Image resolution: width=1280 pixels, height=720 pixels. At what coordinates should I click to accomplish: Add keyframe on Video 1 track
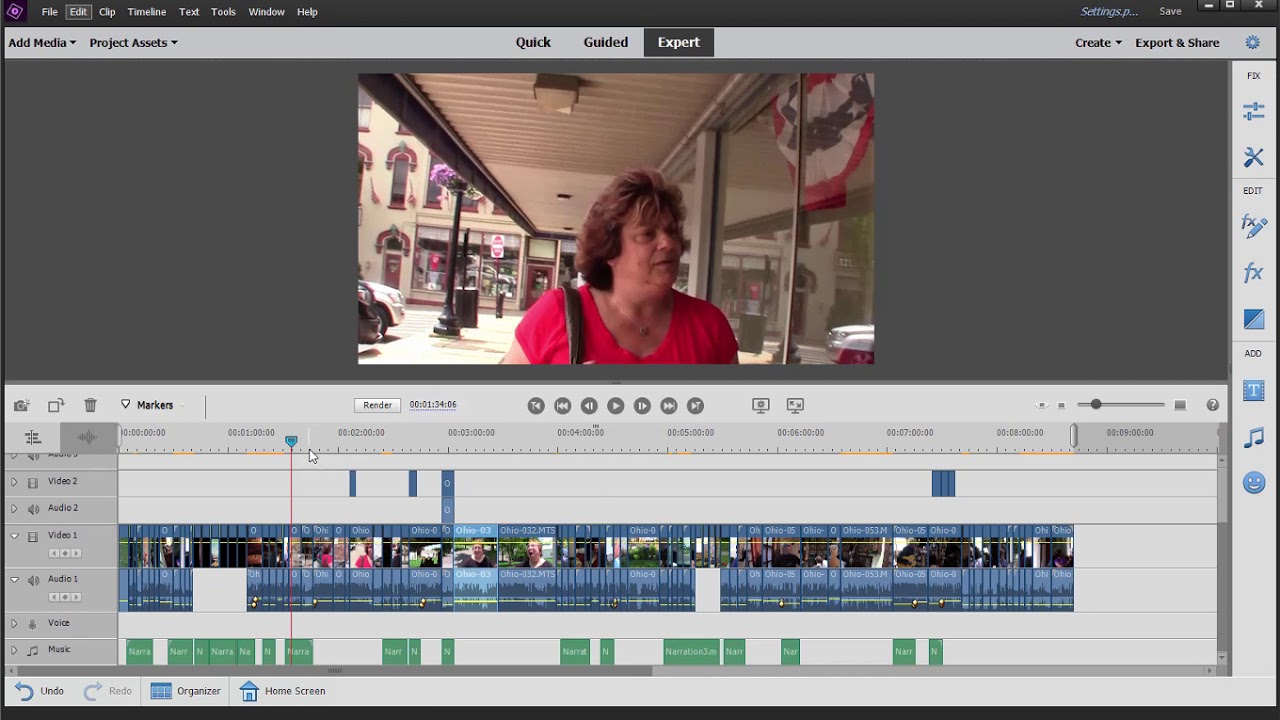(x=65, y=553)
